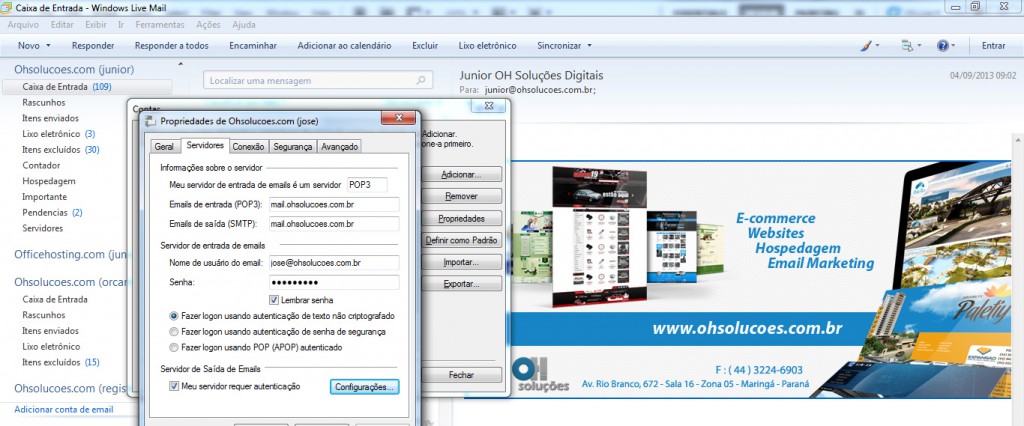Click the blue Help question mark icon

942,46
